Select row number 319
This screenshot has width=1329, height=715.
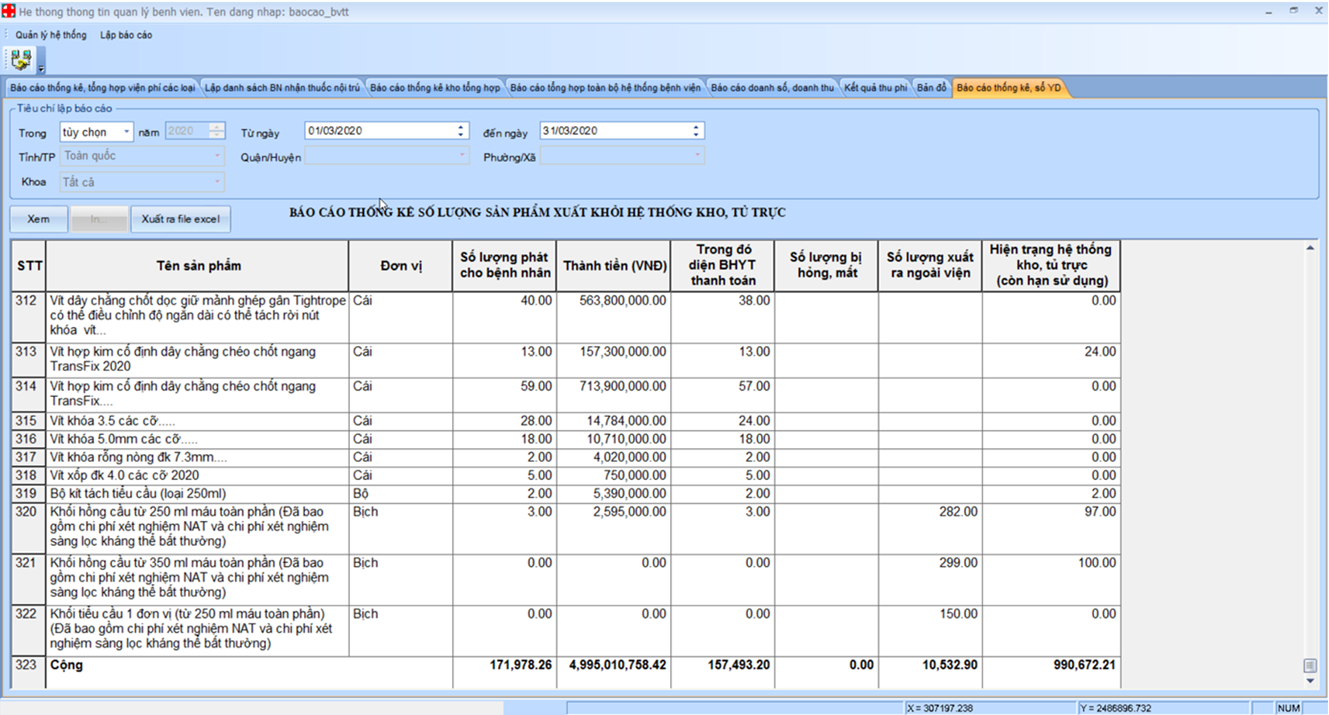(28, 493)
